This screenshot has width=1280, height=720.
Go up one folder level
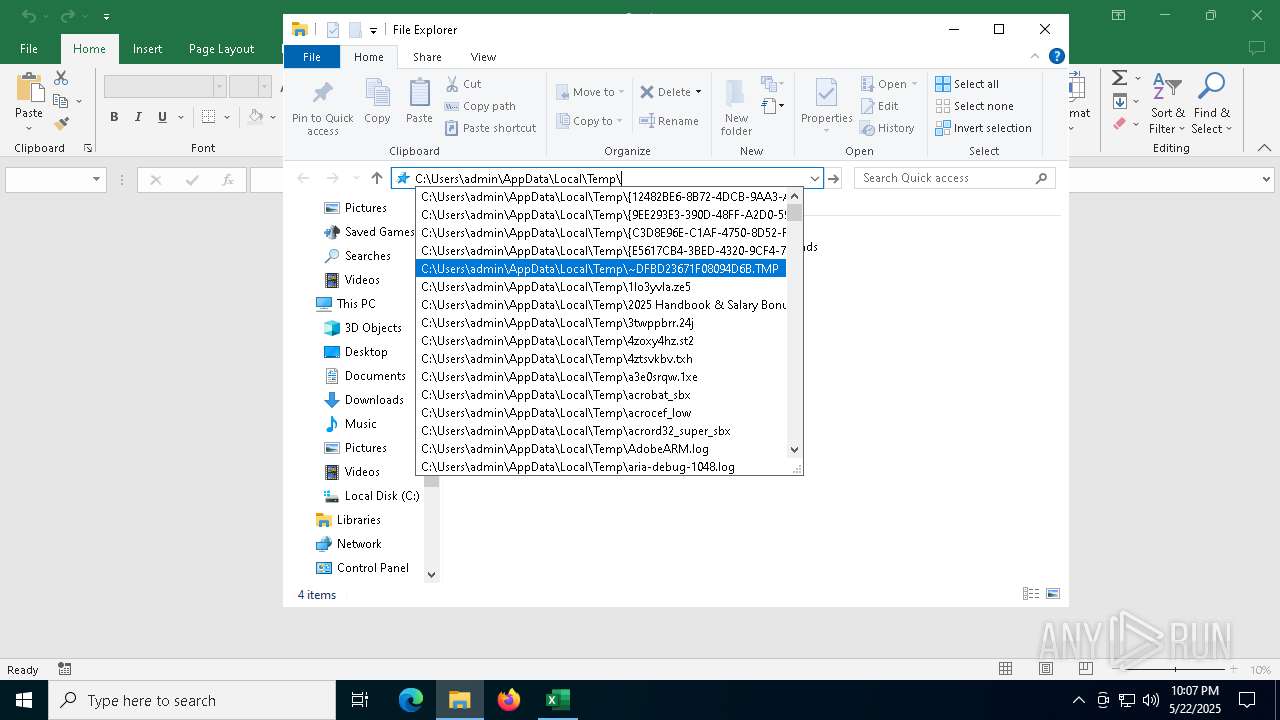click(x=377, y=178)
